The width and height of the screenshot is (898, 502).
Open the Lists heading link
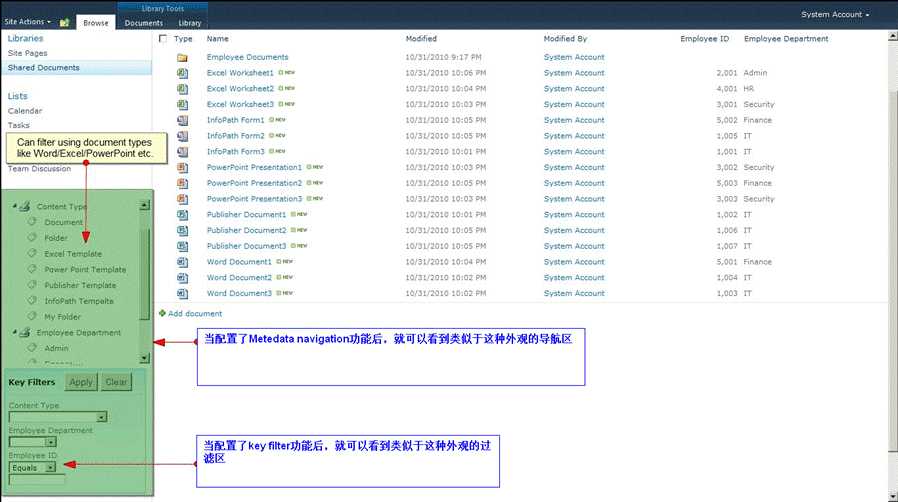click(x=17, y=96)
